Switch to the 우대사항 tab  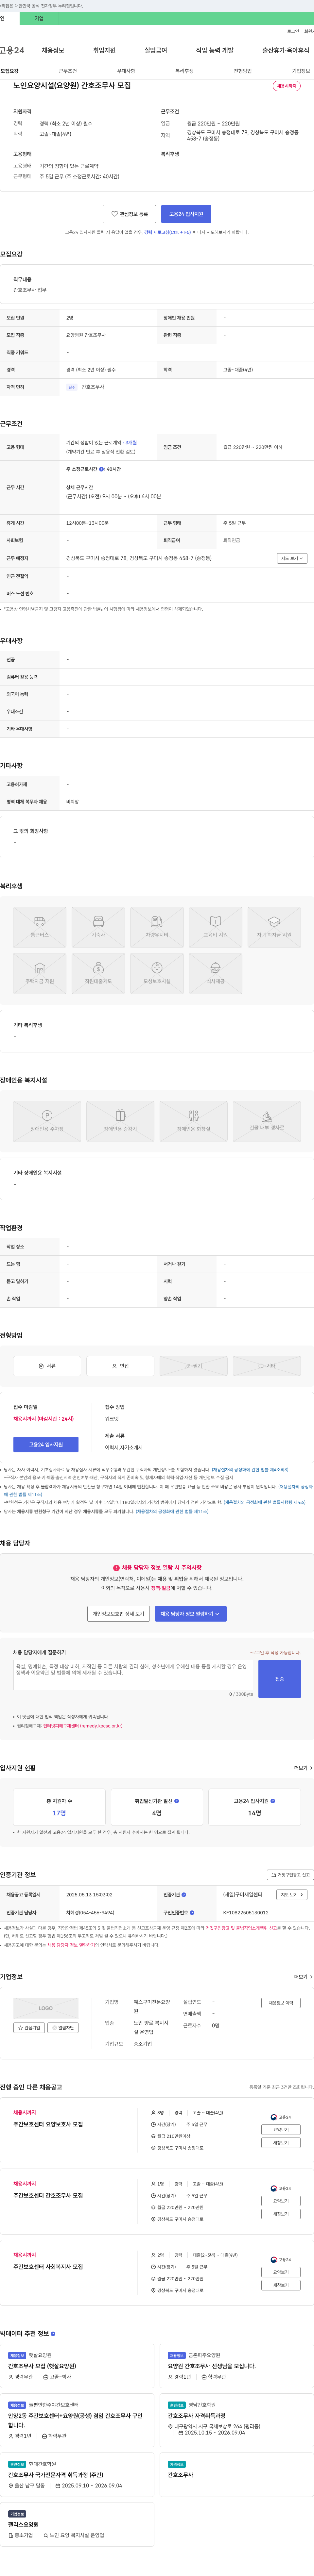coord(126,71)
